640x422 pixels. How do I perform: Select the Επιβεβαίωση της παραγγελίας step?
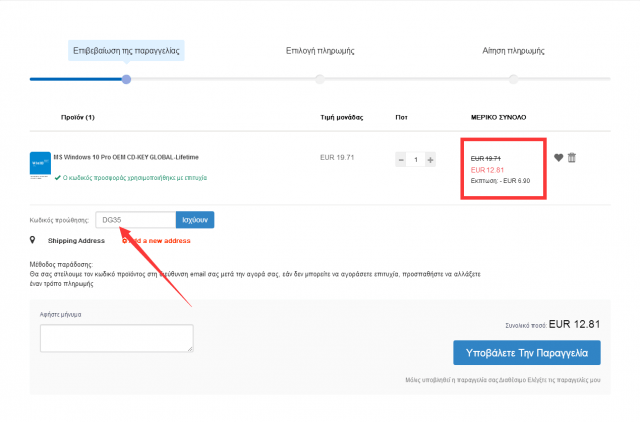[126, 50]
